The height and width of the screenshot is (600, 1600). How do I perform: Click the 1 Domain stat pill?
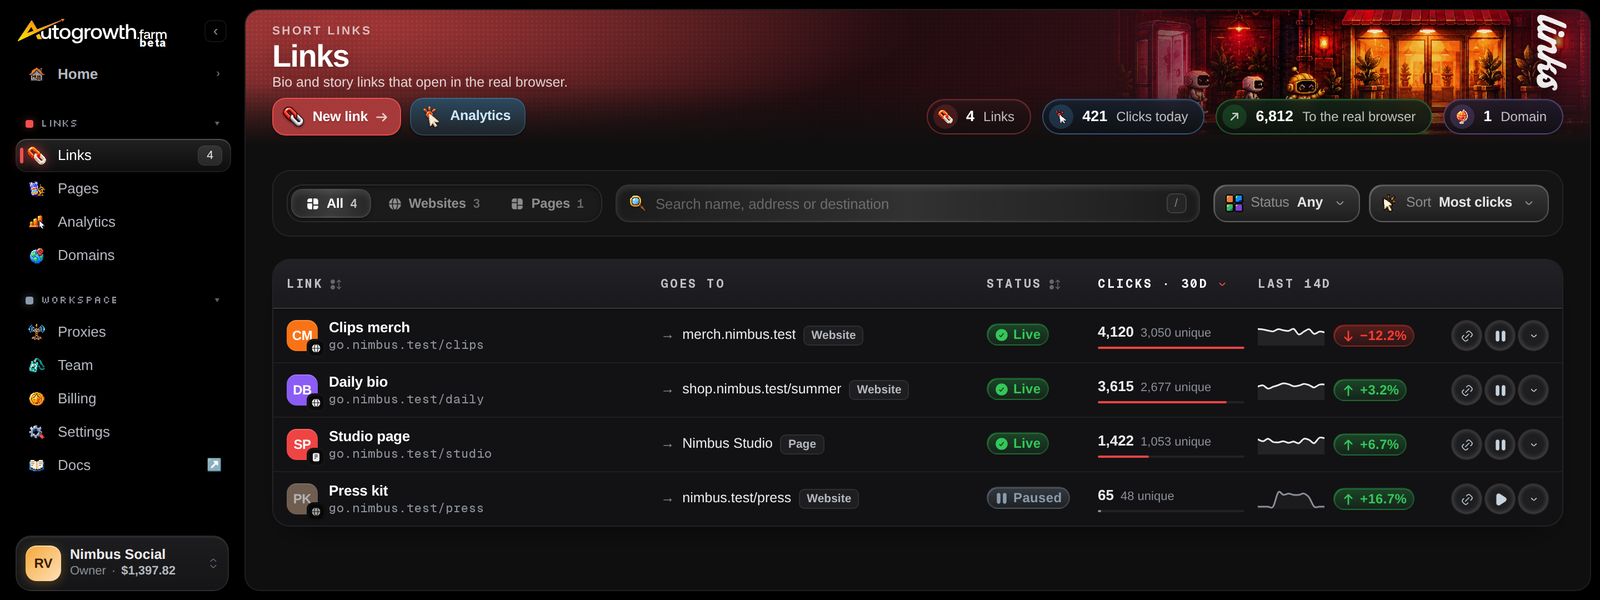pos(1503,116)
